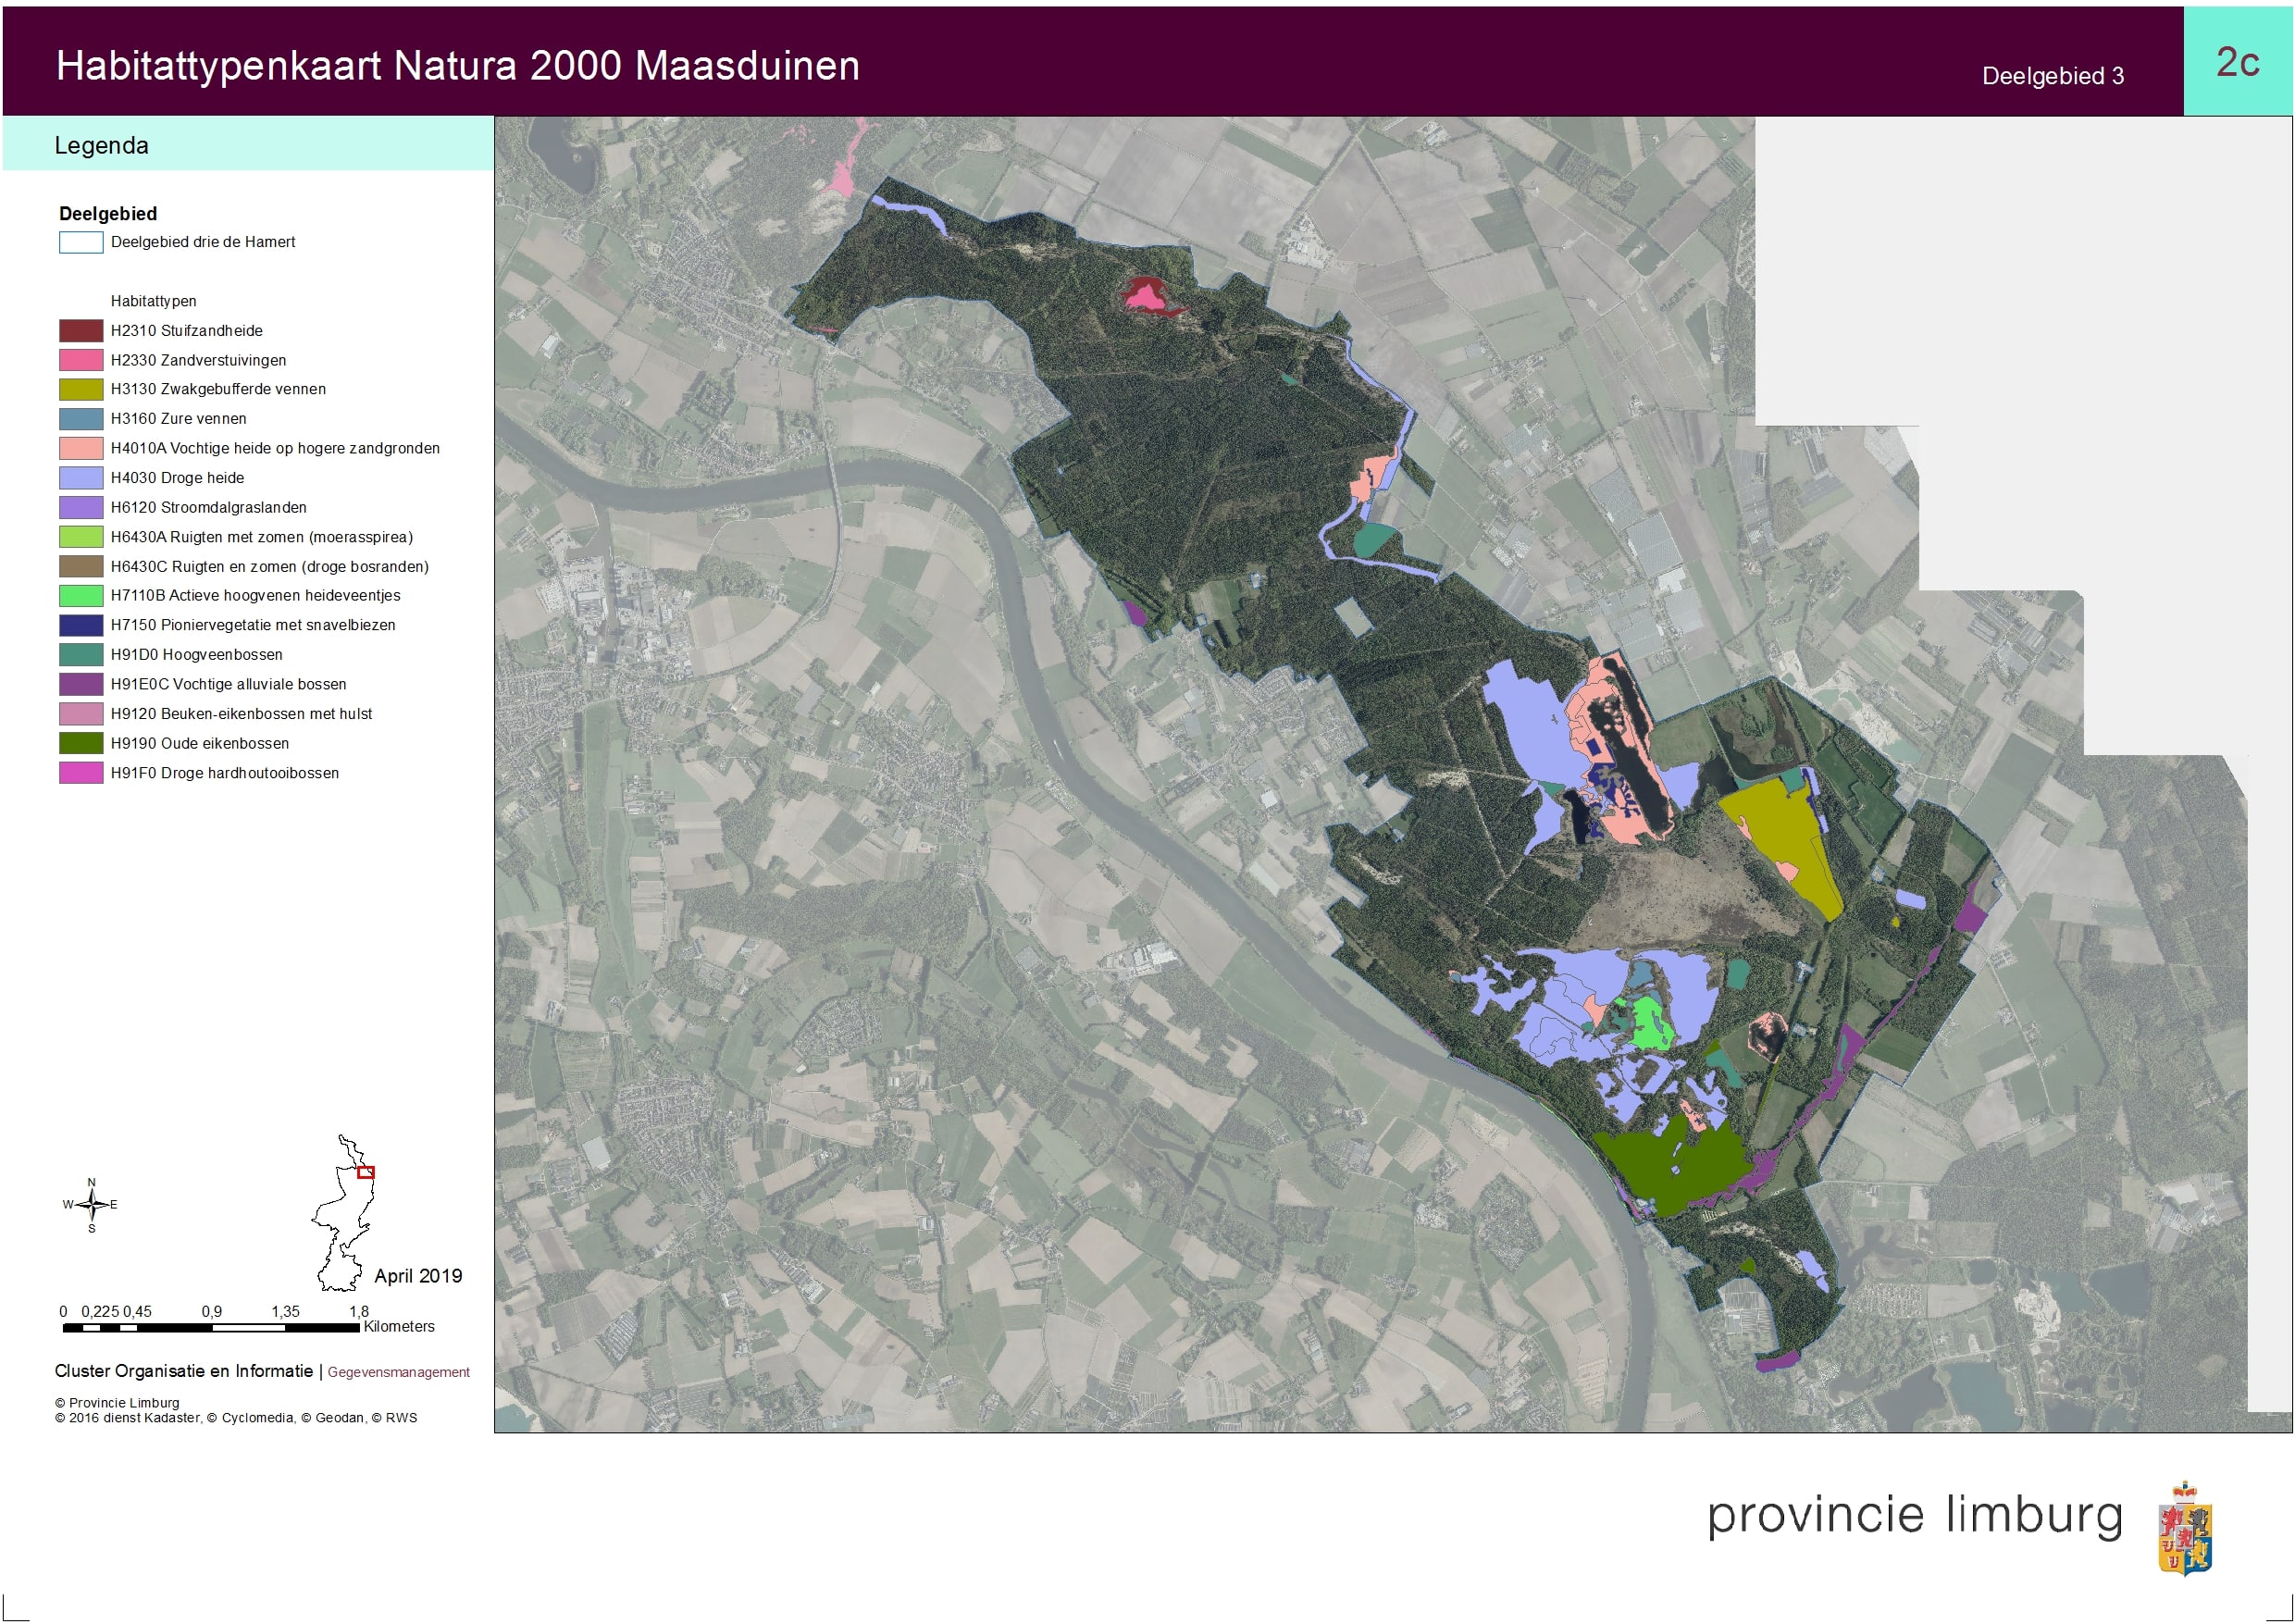
Task: Click the Deelgebied 3 label in the header
Action: tap(2052, 76)
